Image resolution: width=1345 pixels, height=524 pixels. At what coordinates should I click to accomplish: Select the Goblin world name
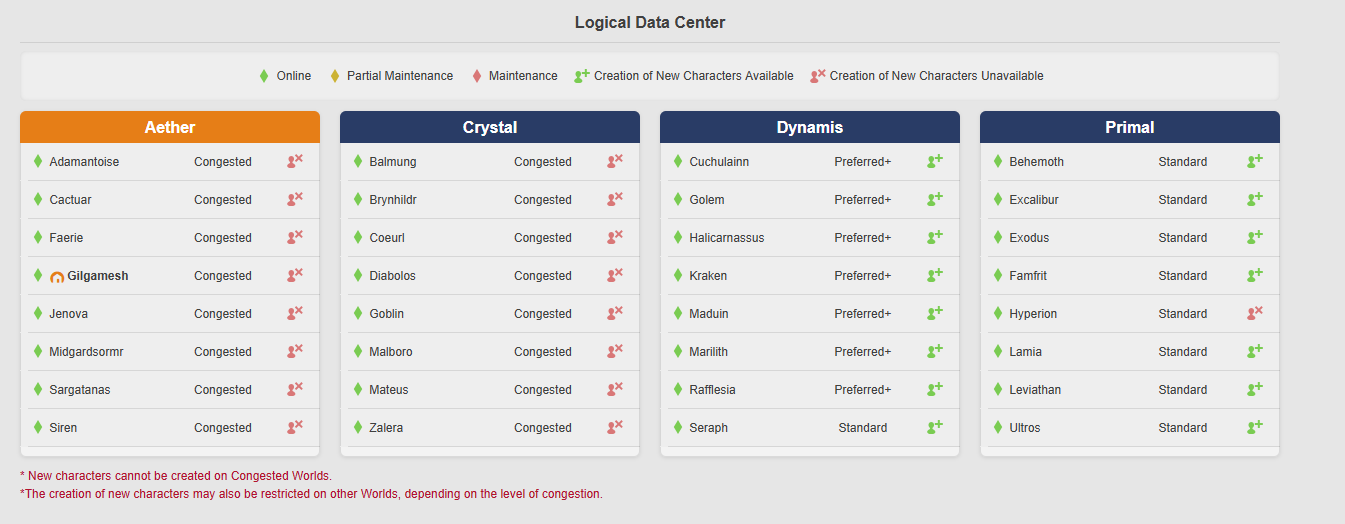tap(387, 314)
